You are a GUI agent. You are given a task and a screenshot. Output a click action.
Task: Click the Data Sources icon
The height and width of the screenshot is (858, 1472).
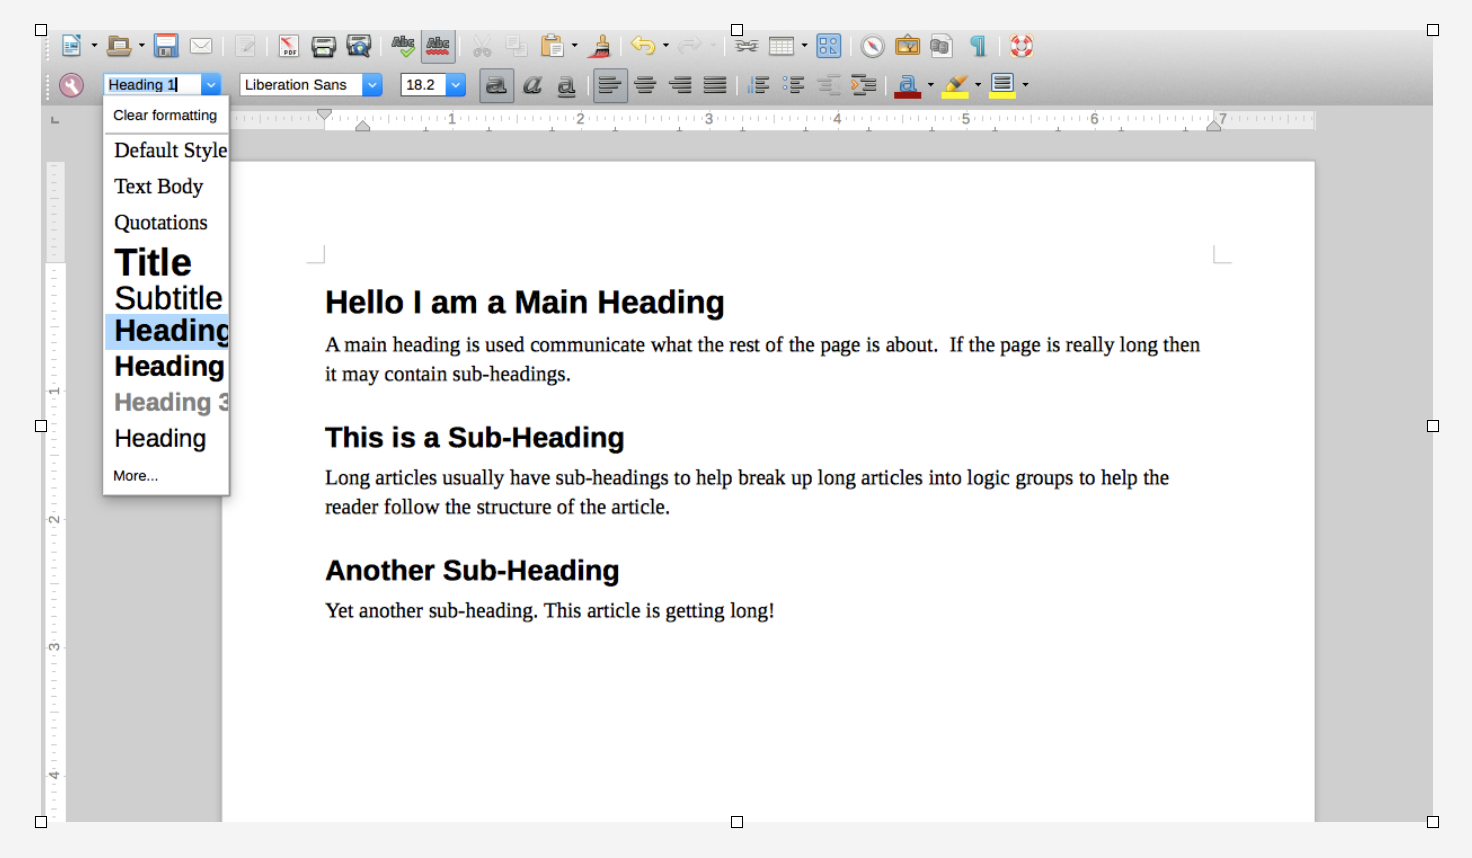click(x=941, y=46)
